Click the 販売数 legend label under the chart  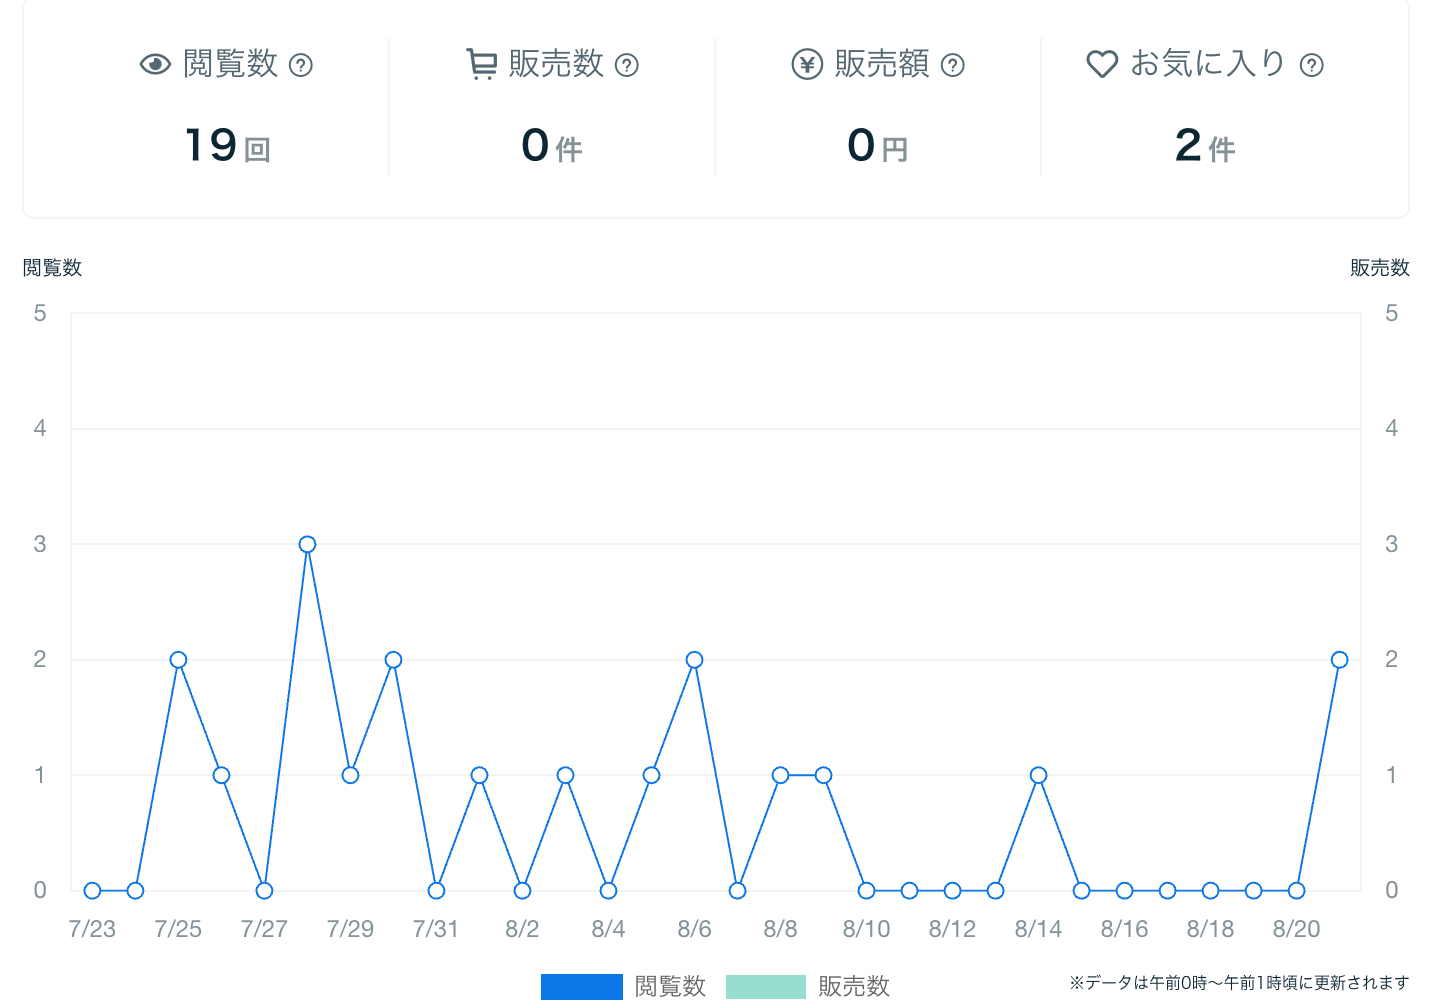854,987
